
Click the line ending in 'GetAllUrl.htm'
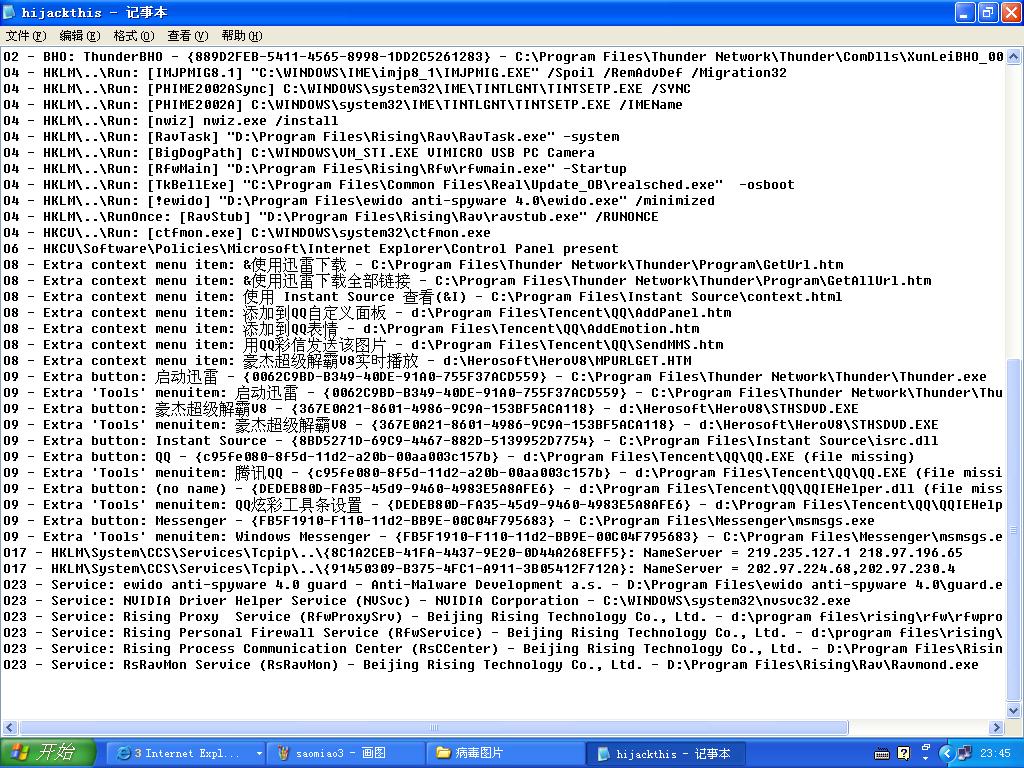point(468,281)
